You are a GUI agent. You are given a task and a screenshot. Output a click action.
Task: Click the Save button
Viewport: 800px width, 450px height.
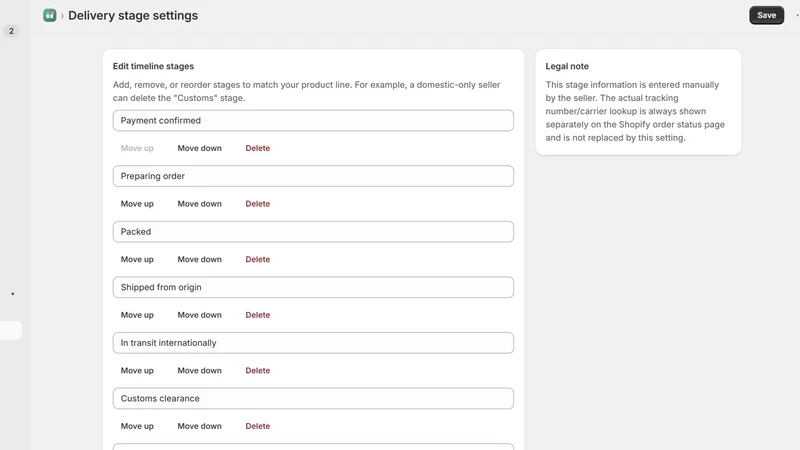click(766, 15)
